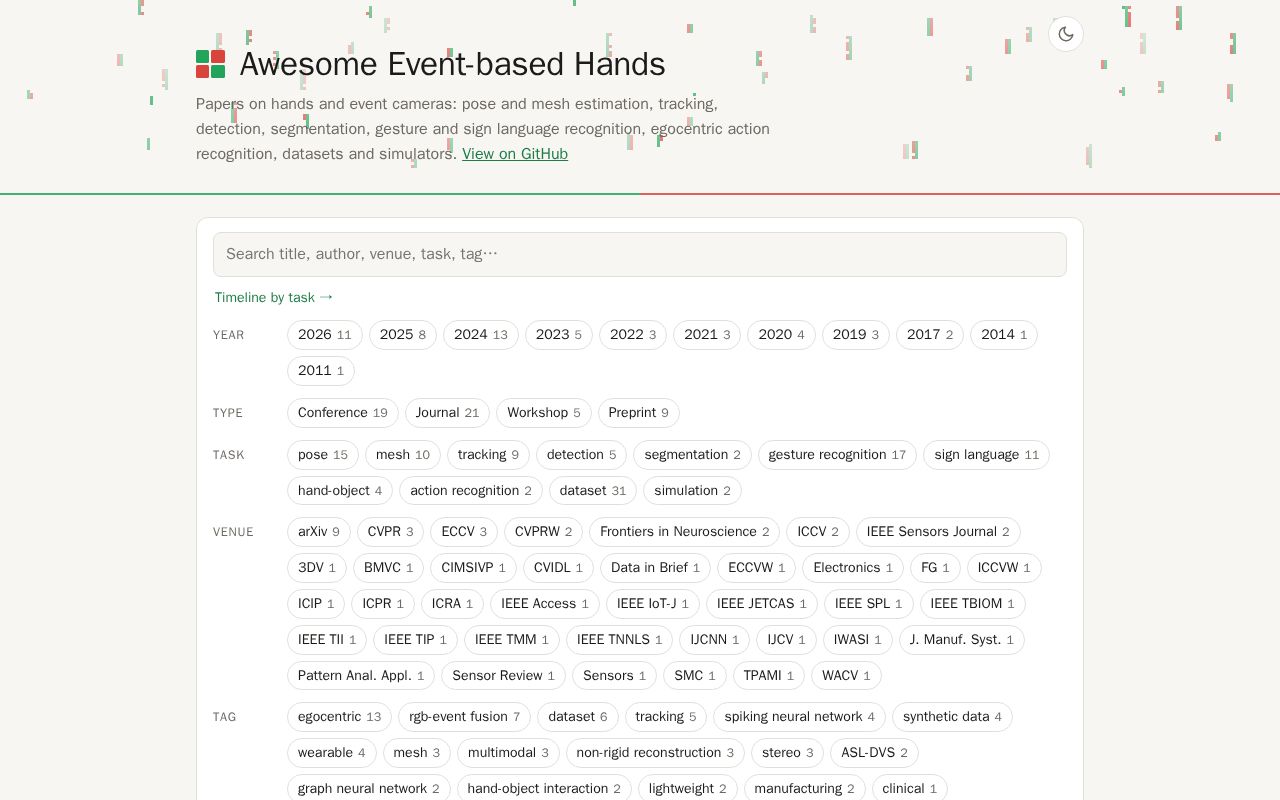Select the Preprint type filter
Viewport: 1280px width, 800px height.
tap(639, 413)
